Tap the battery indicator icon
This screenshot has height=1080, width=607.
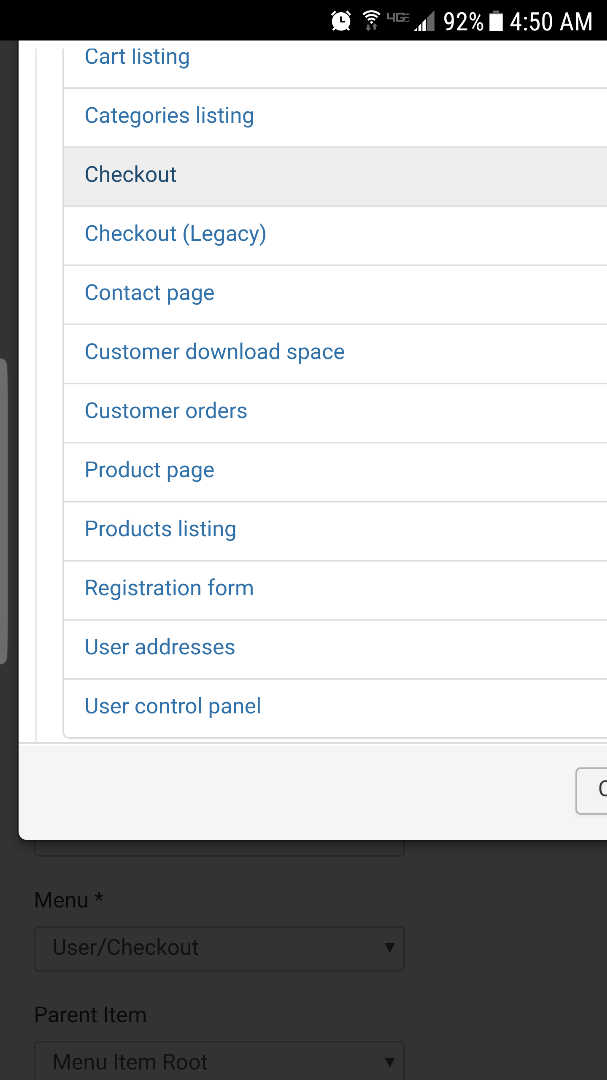click(496, 21)
